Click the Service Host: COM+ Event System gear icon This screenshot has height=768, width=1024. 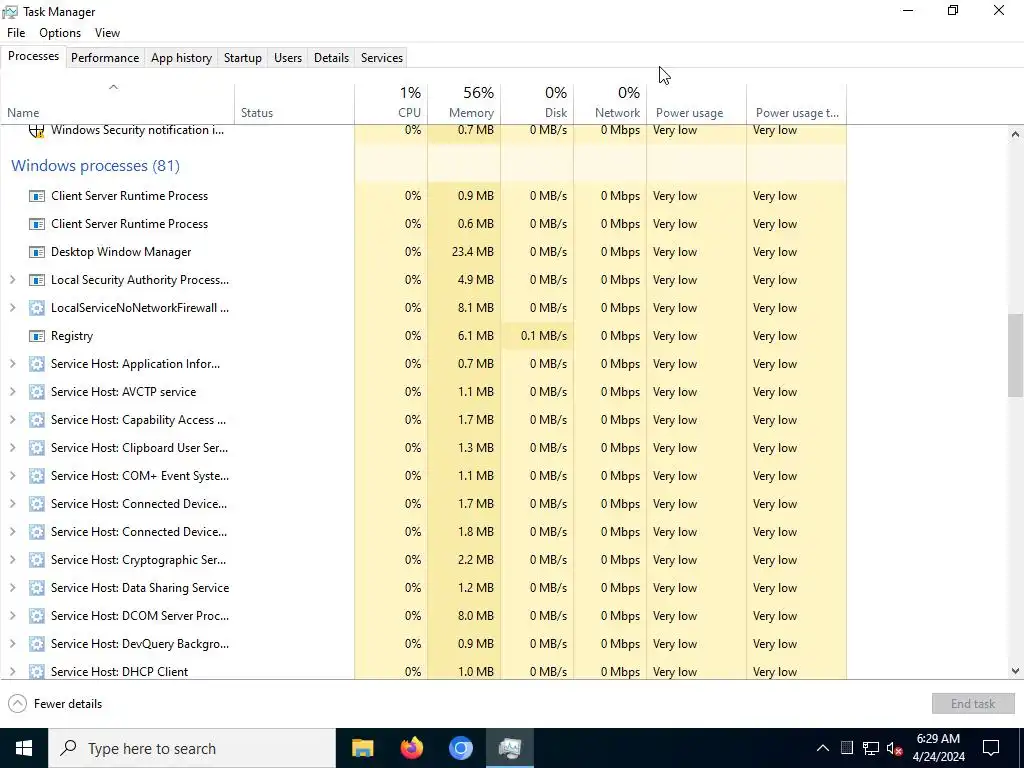click(37, 476)
